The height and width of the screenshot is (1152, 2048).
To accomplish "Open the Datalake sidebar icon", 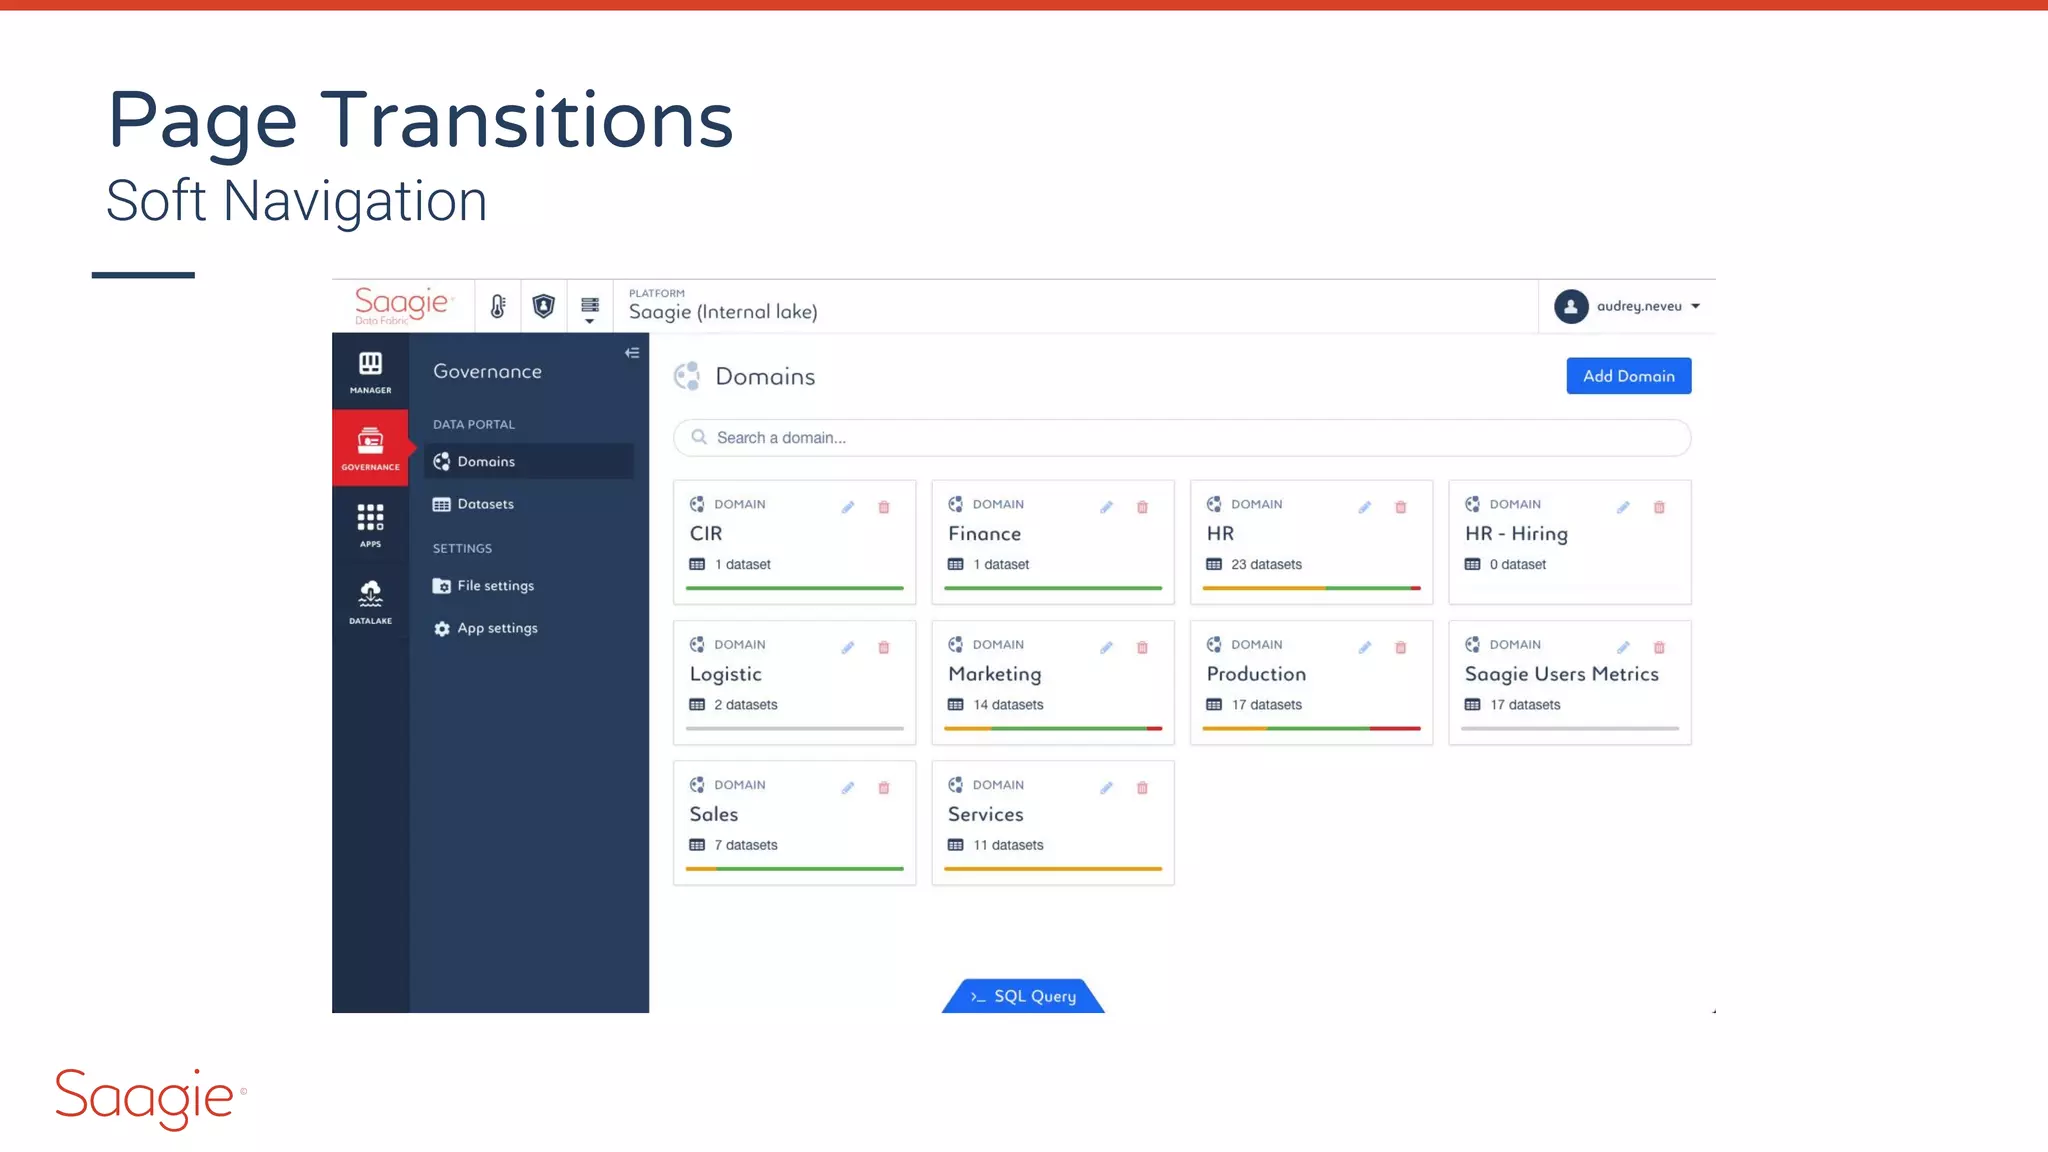I will point(370,601).
